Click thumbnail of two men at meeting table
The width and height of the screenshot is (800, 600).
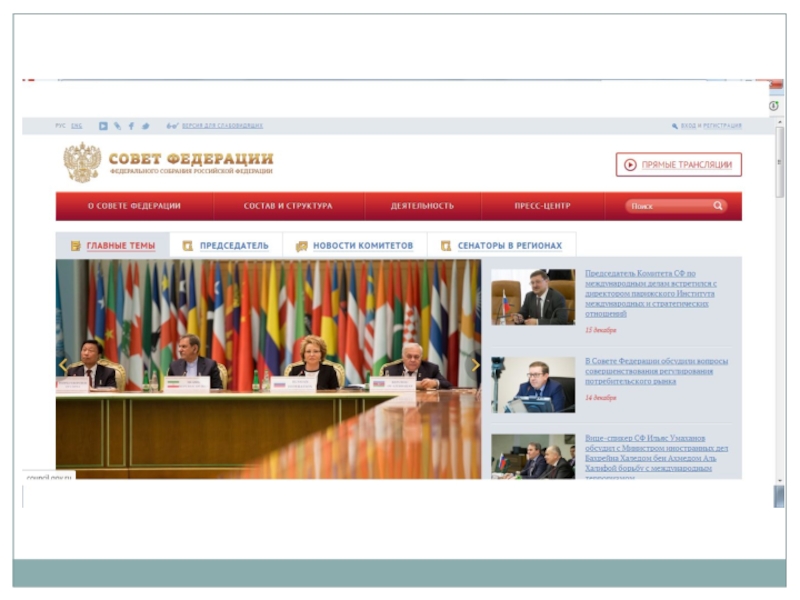(533, 456)
